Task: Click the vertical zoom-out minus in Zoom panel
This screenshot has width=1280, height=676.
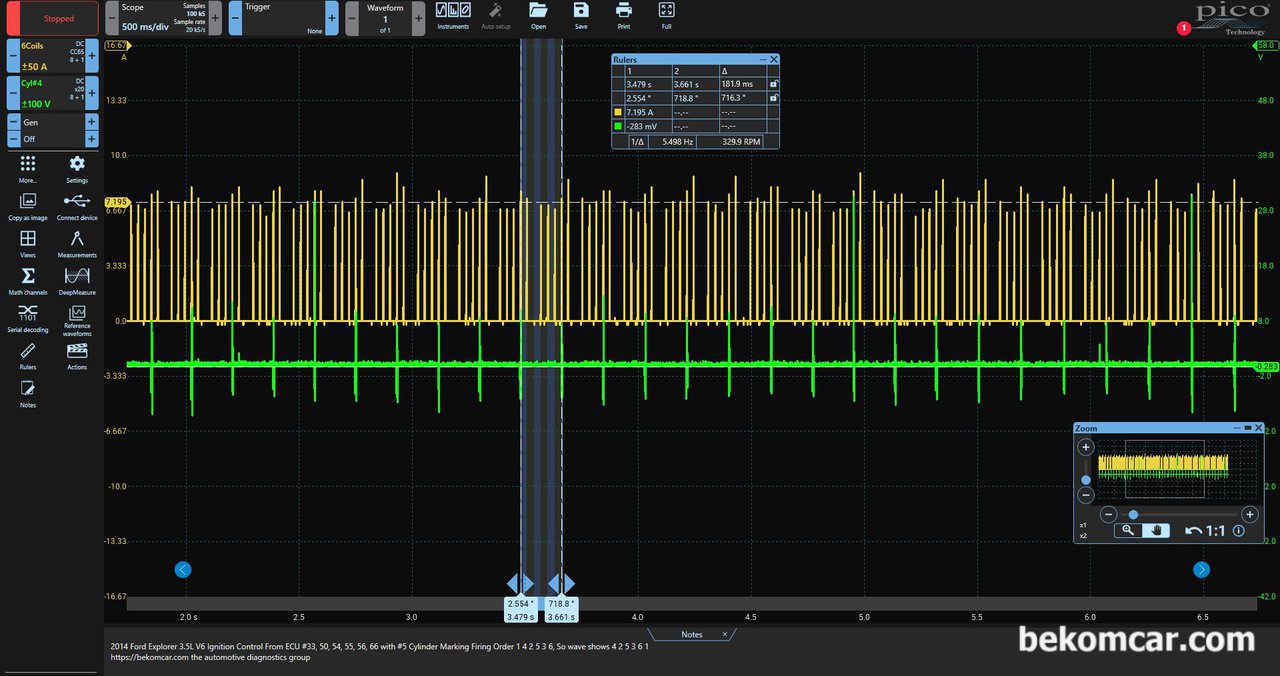Action: point(1086,495)
